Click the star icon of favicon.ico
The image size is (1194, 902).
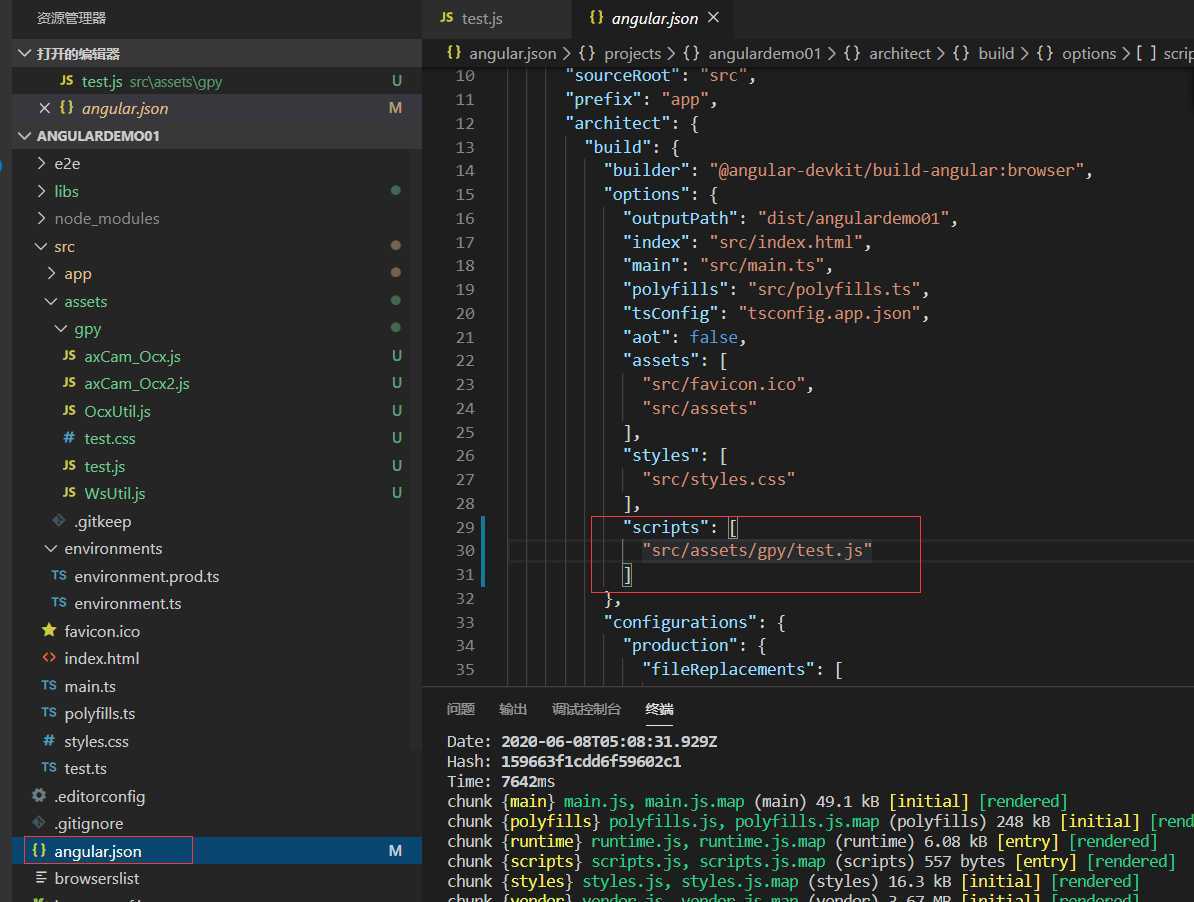[x=49, y=630]
